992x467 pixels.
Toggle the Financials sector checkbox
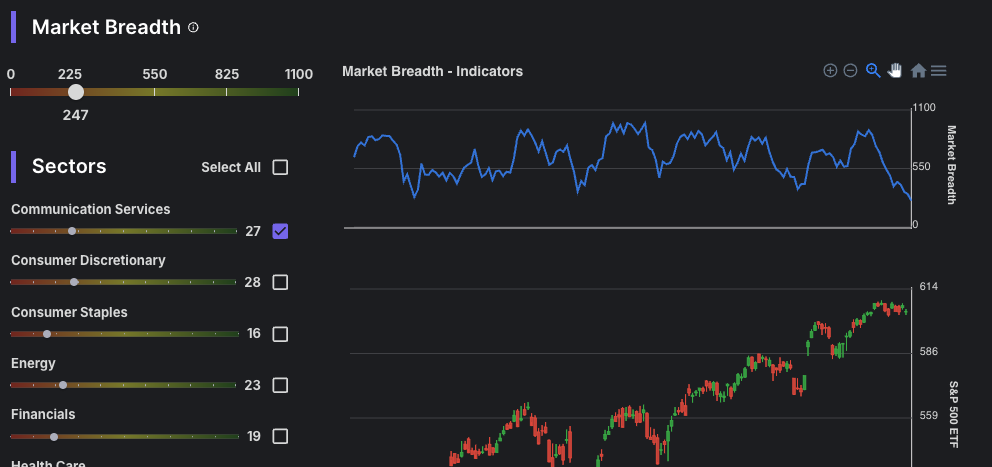coord(280,436)
